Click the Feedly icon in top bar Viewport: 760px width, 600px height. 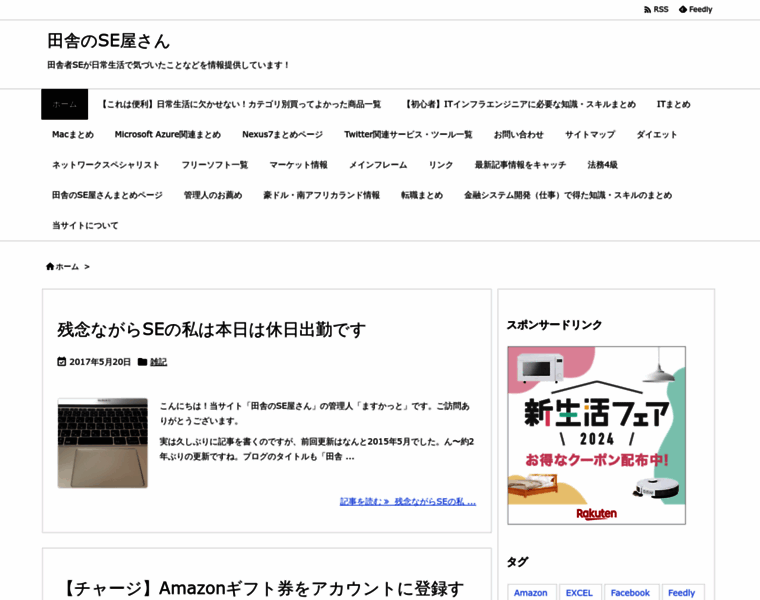click(683, 9)
